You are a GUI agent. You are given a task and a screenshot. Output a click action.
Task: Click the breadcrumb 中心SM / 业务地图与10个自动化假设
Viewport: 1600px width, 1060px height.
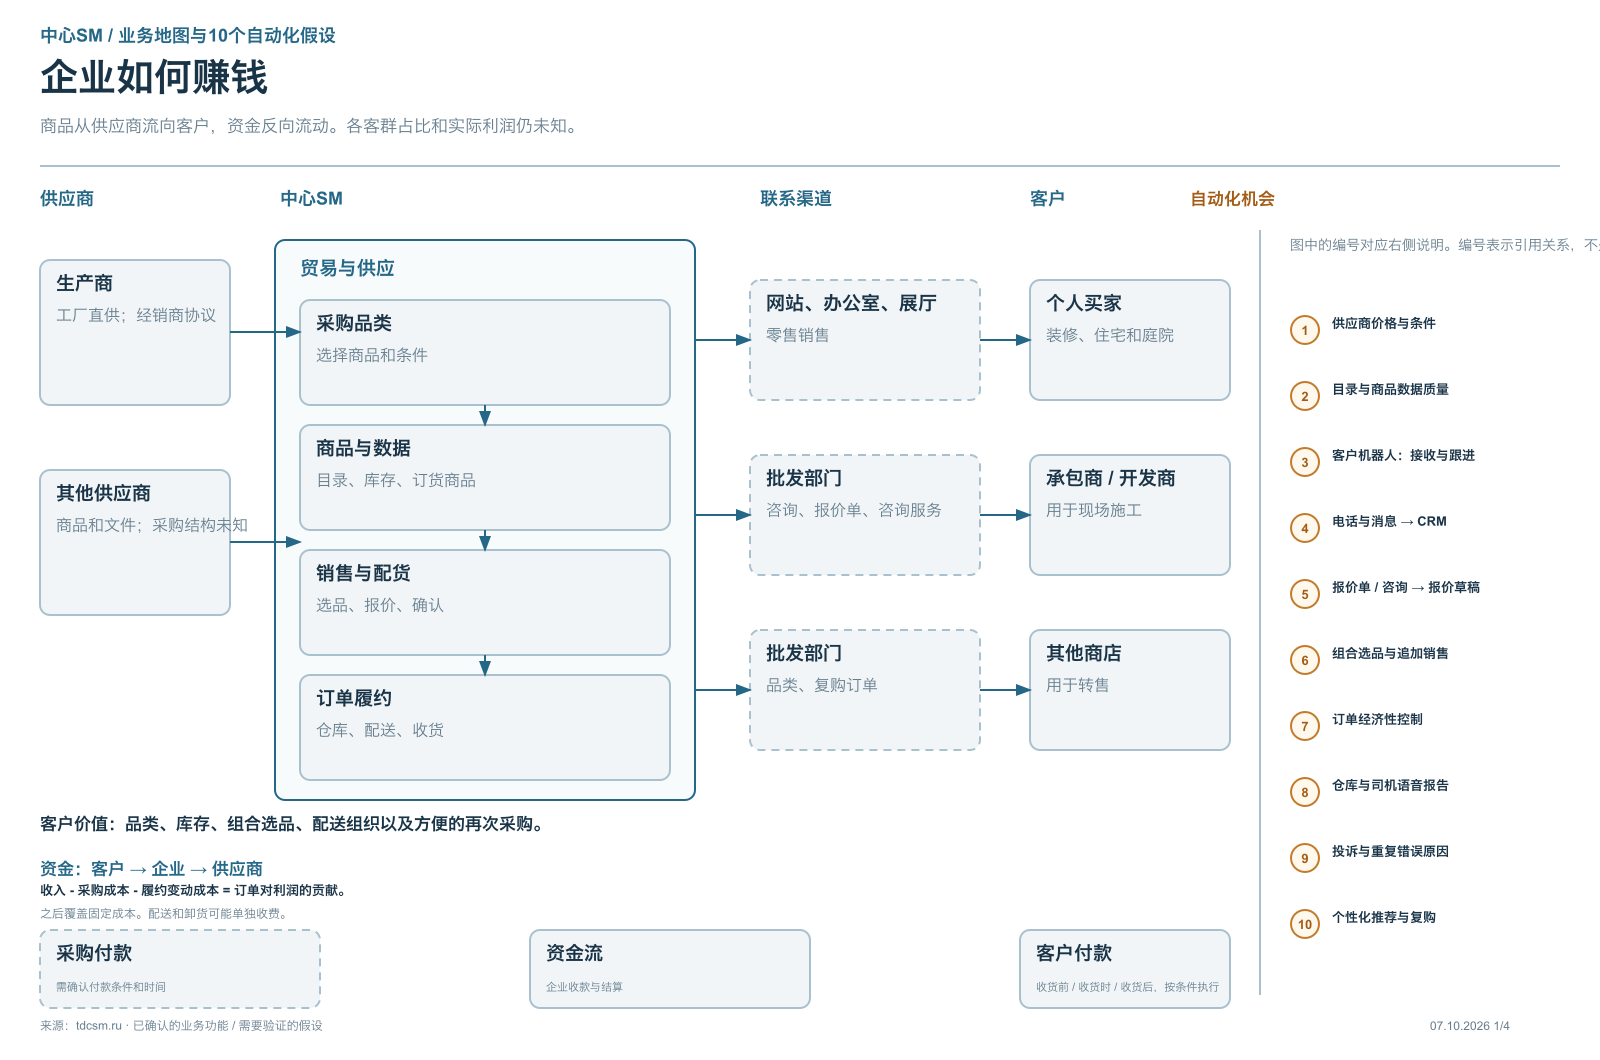click(188, 35)
